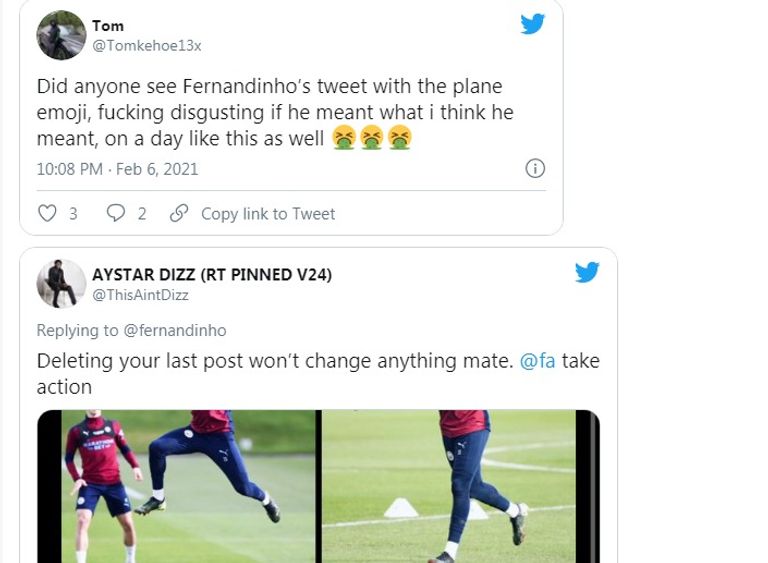Click the chain link icon on Tom's tweet
Image resolution: width=768 pixels, height=563 pixels.
point(179,213)
